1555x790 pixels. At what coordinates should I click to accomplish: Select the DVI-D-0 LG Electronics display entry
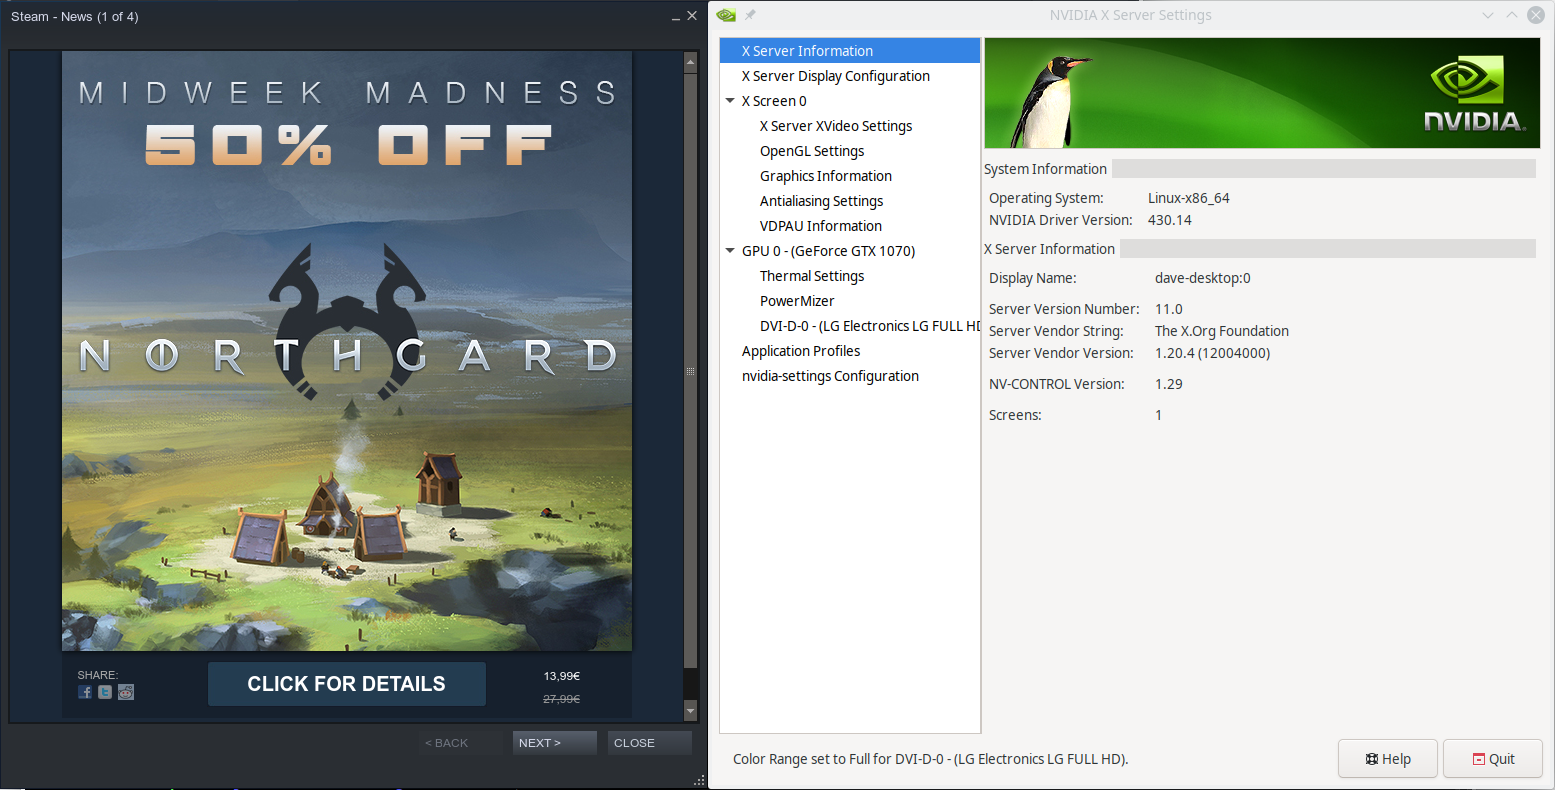[x=869, y=326]
